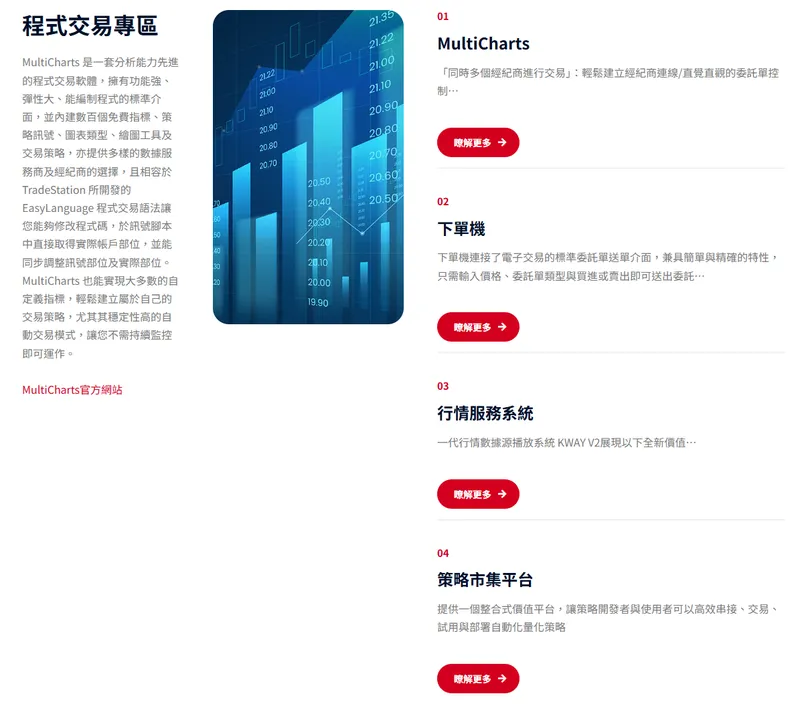Click 瞭解更多 button under 行情服務系統
Screen dimensions: 800x712
[x=478, y=494]
